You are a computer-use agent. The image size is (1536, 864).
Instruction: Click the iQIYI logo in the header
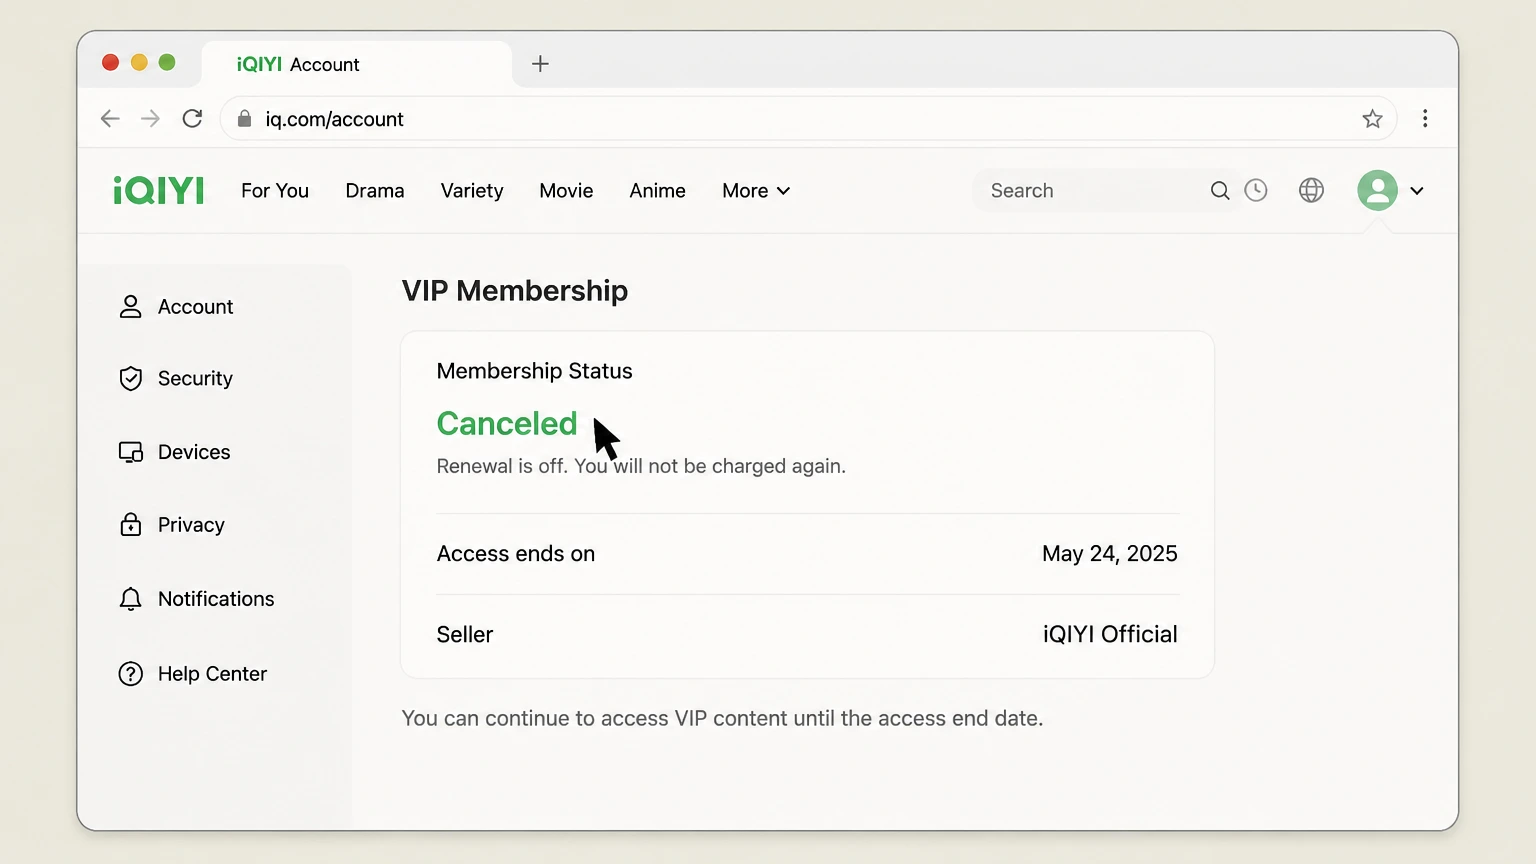coord(158,190)
